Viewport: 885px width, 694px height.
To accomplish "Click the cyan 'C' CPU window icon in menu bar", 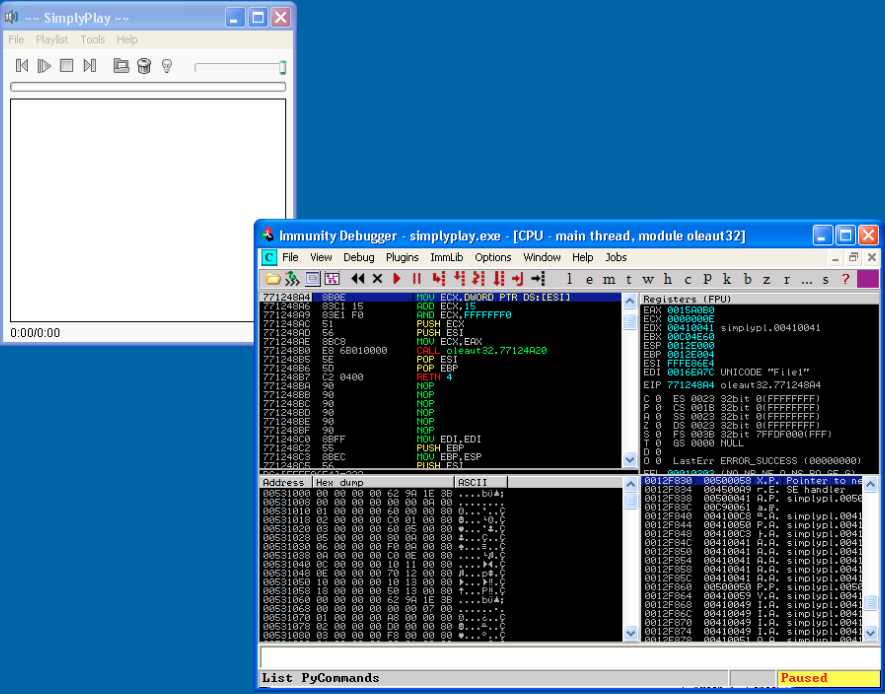I will (270, 258).
